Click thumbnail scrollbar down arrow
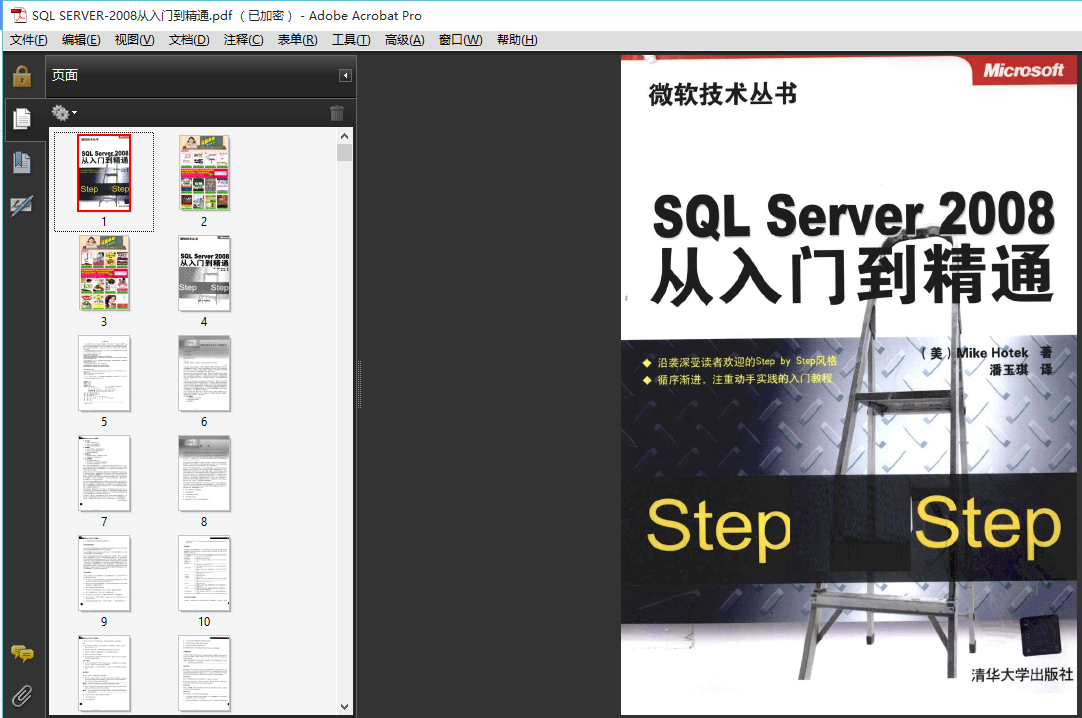 (x=344, y=707)
